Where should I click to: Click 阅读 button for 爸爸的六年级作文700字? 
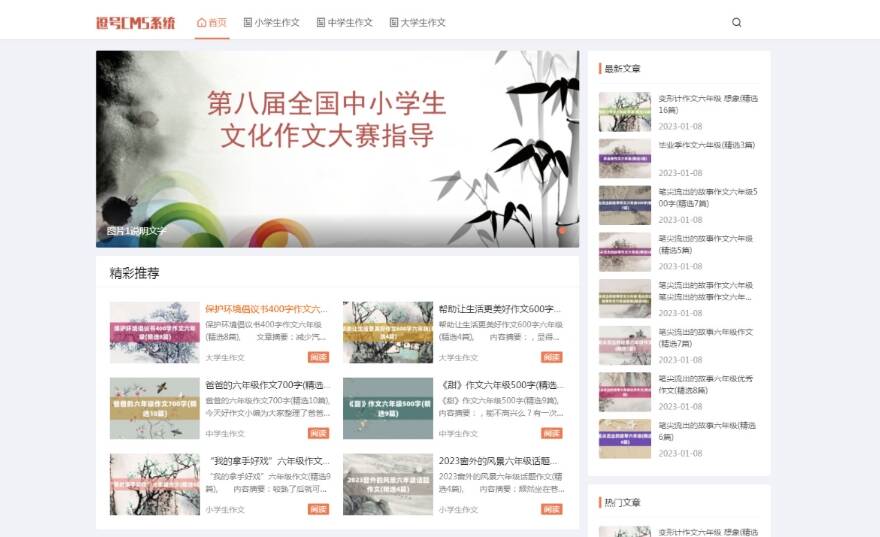319,433
